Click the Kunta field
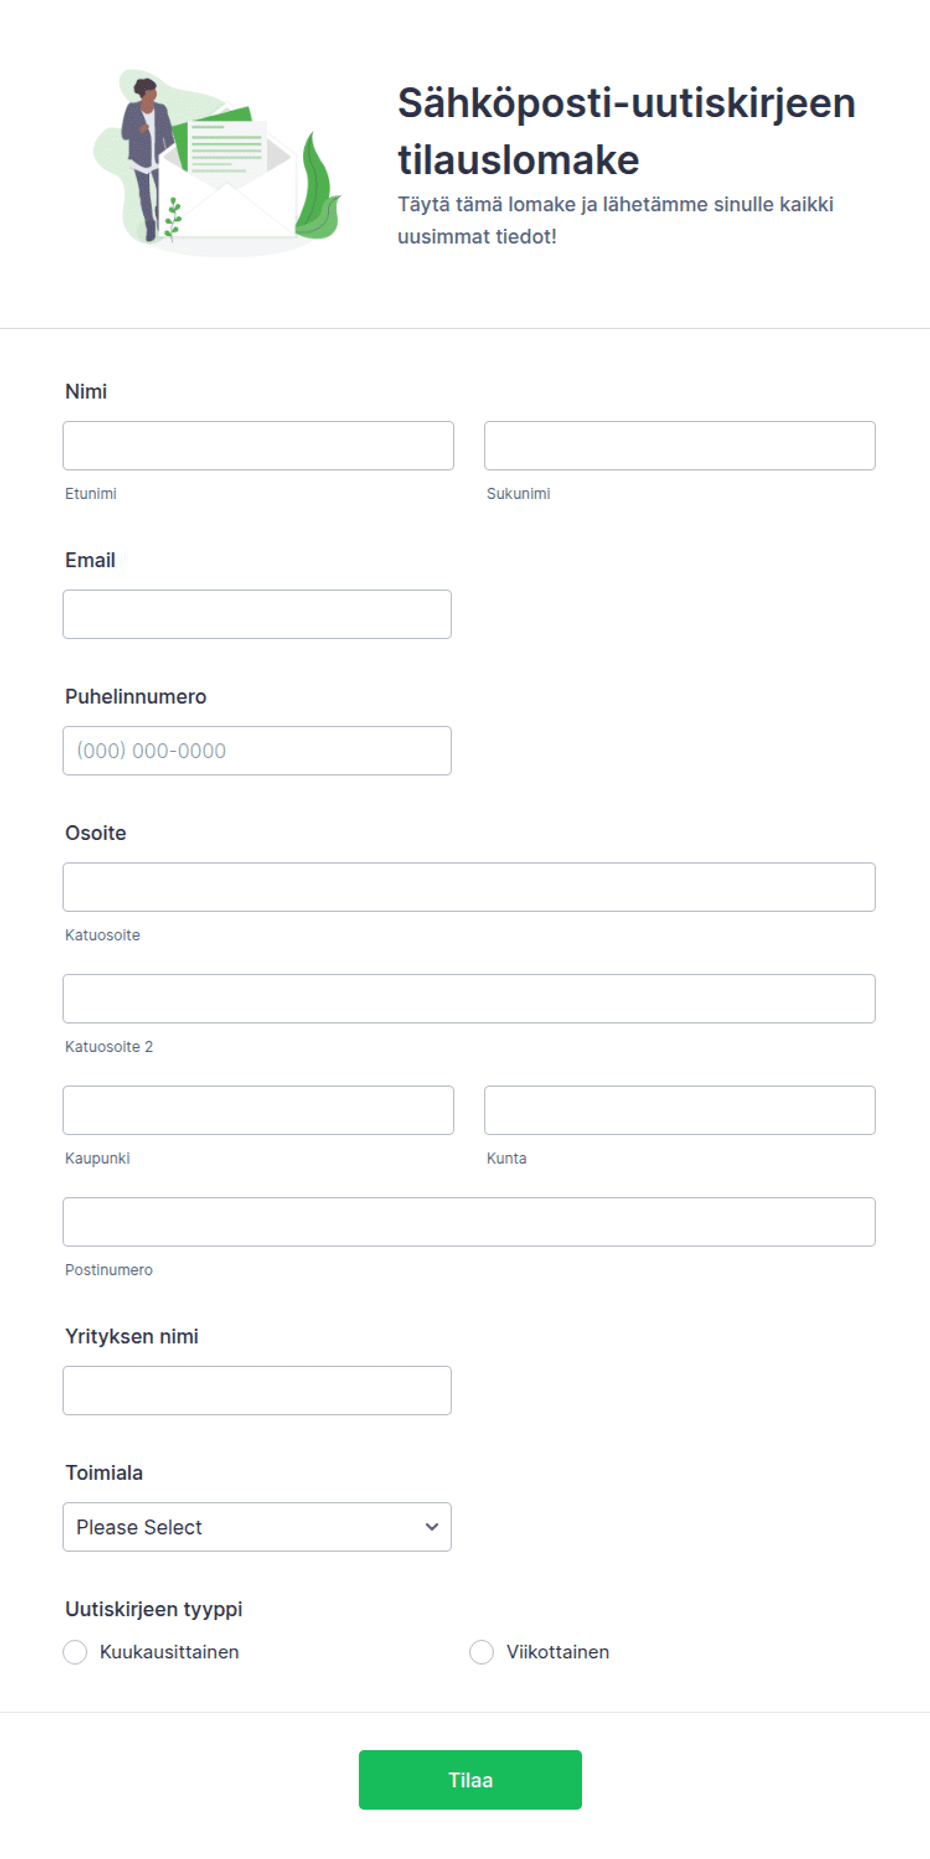The image size is (930, 1859). pyautogui.click(x=680, y=1110)
